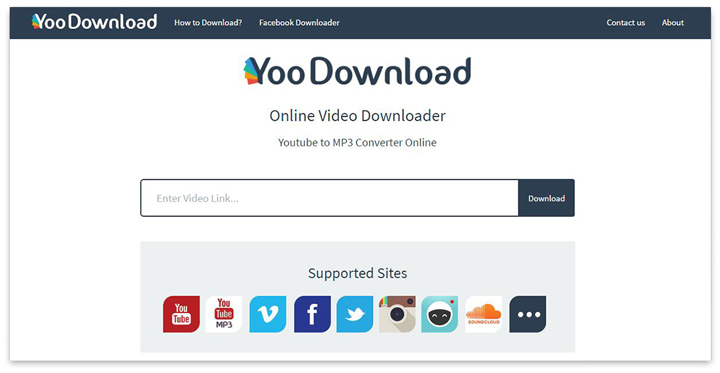The height and width of the screenshot is (373, 720).
Task: Select the teal robot face icon
Action: 439,314
